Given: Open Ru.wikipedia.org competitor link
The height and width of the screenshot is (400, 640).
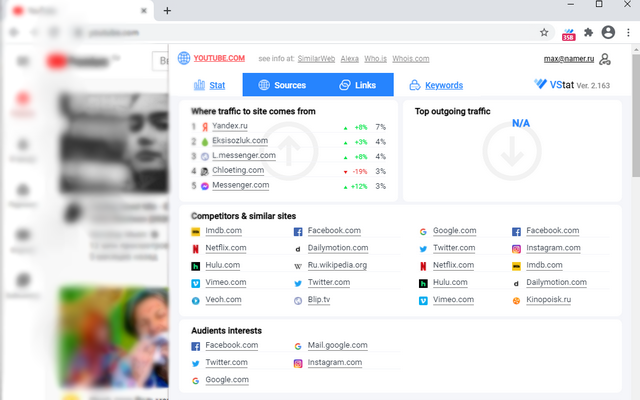Looking at the screenshot, I should point(337,265).
